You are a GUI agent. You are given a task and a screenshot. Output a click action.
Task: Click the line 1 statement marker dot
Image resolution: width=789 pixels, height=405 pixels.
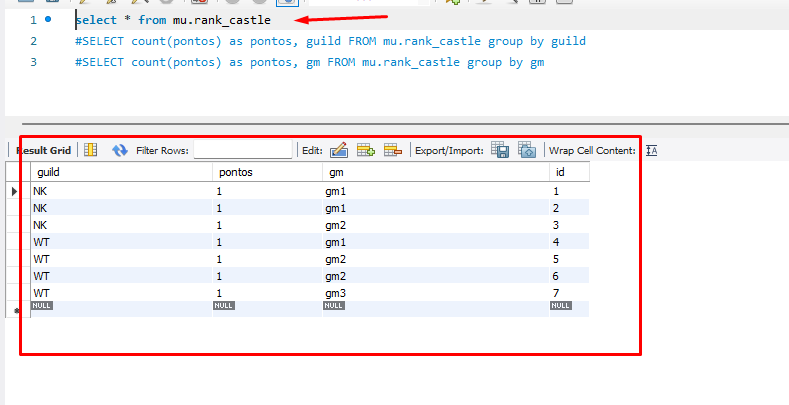click(48, 20)
